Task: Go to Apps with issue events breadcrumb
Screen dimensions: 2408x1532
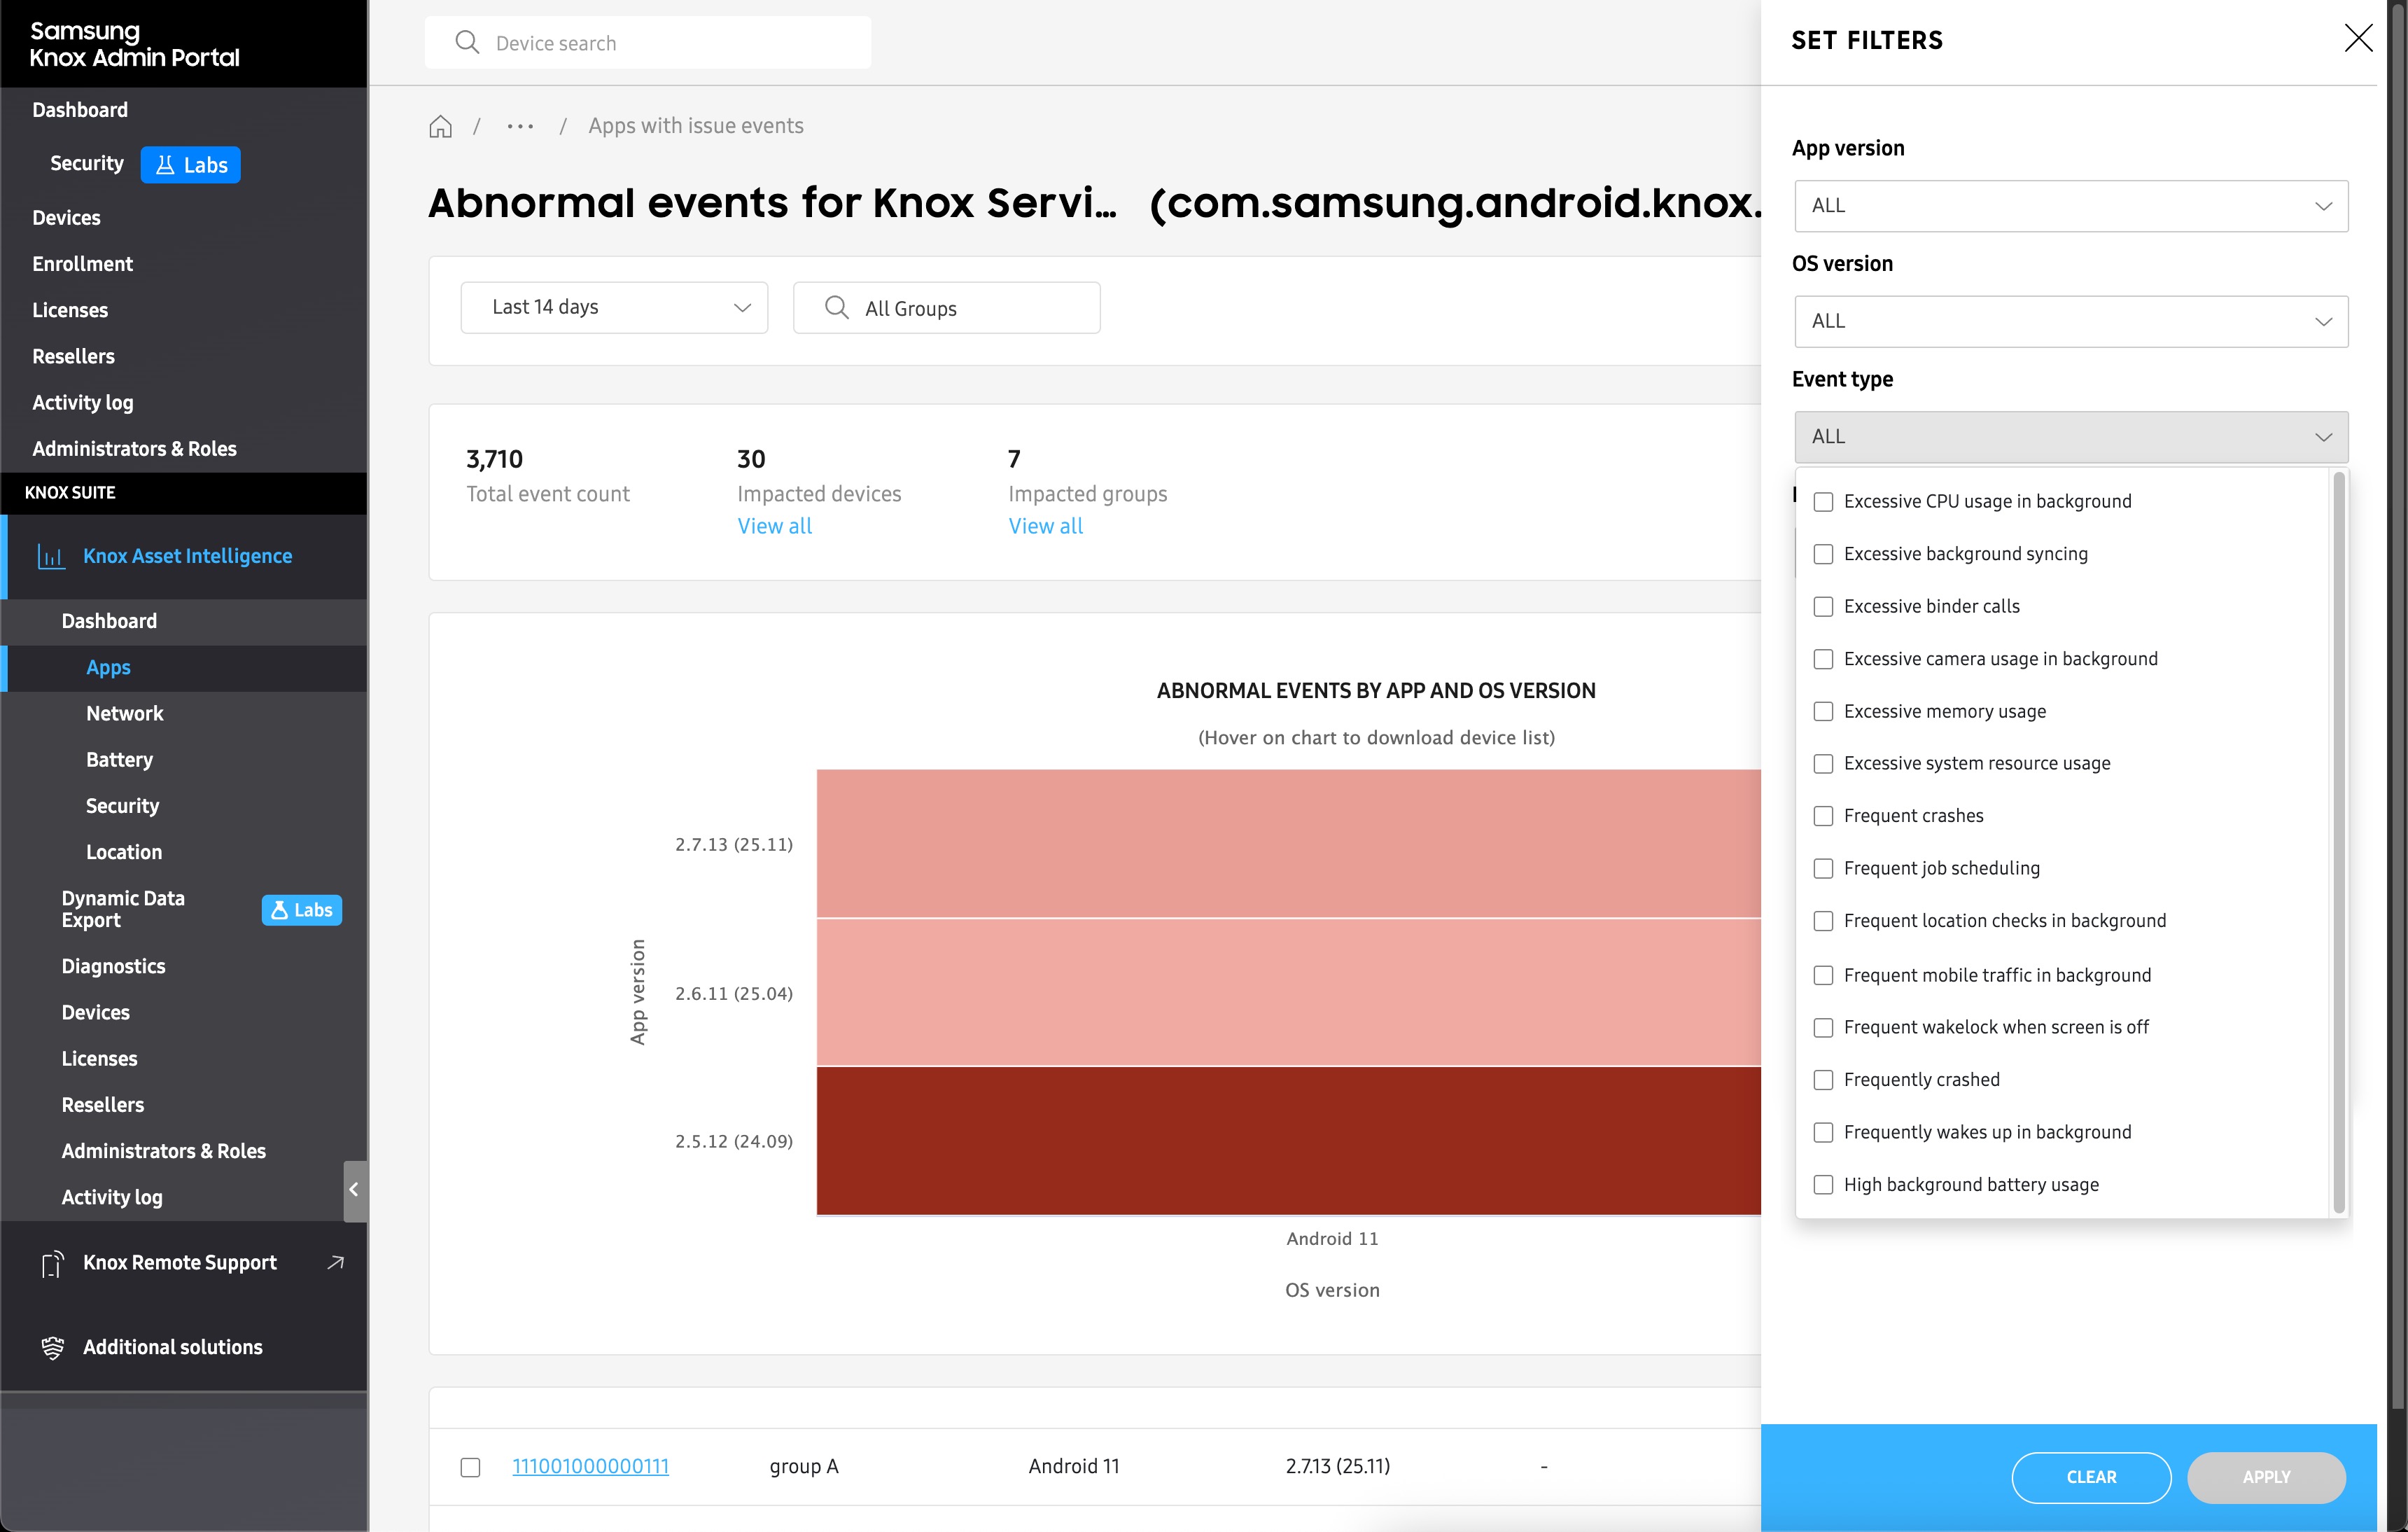Action: 695,126
